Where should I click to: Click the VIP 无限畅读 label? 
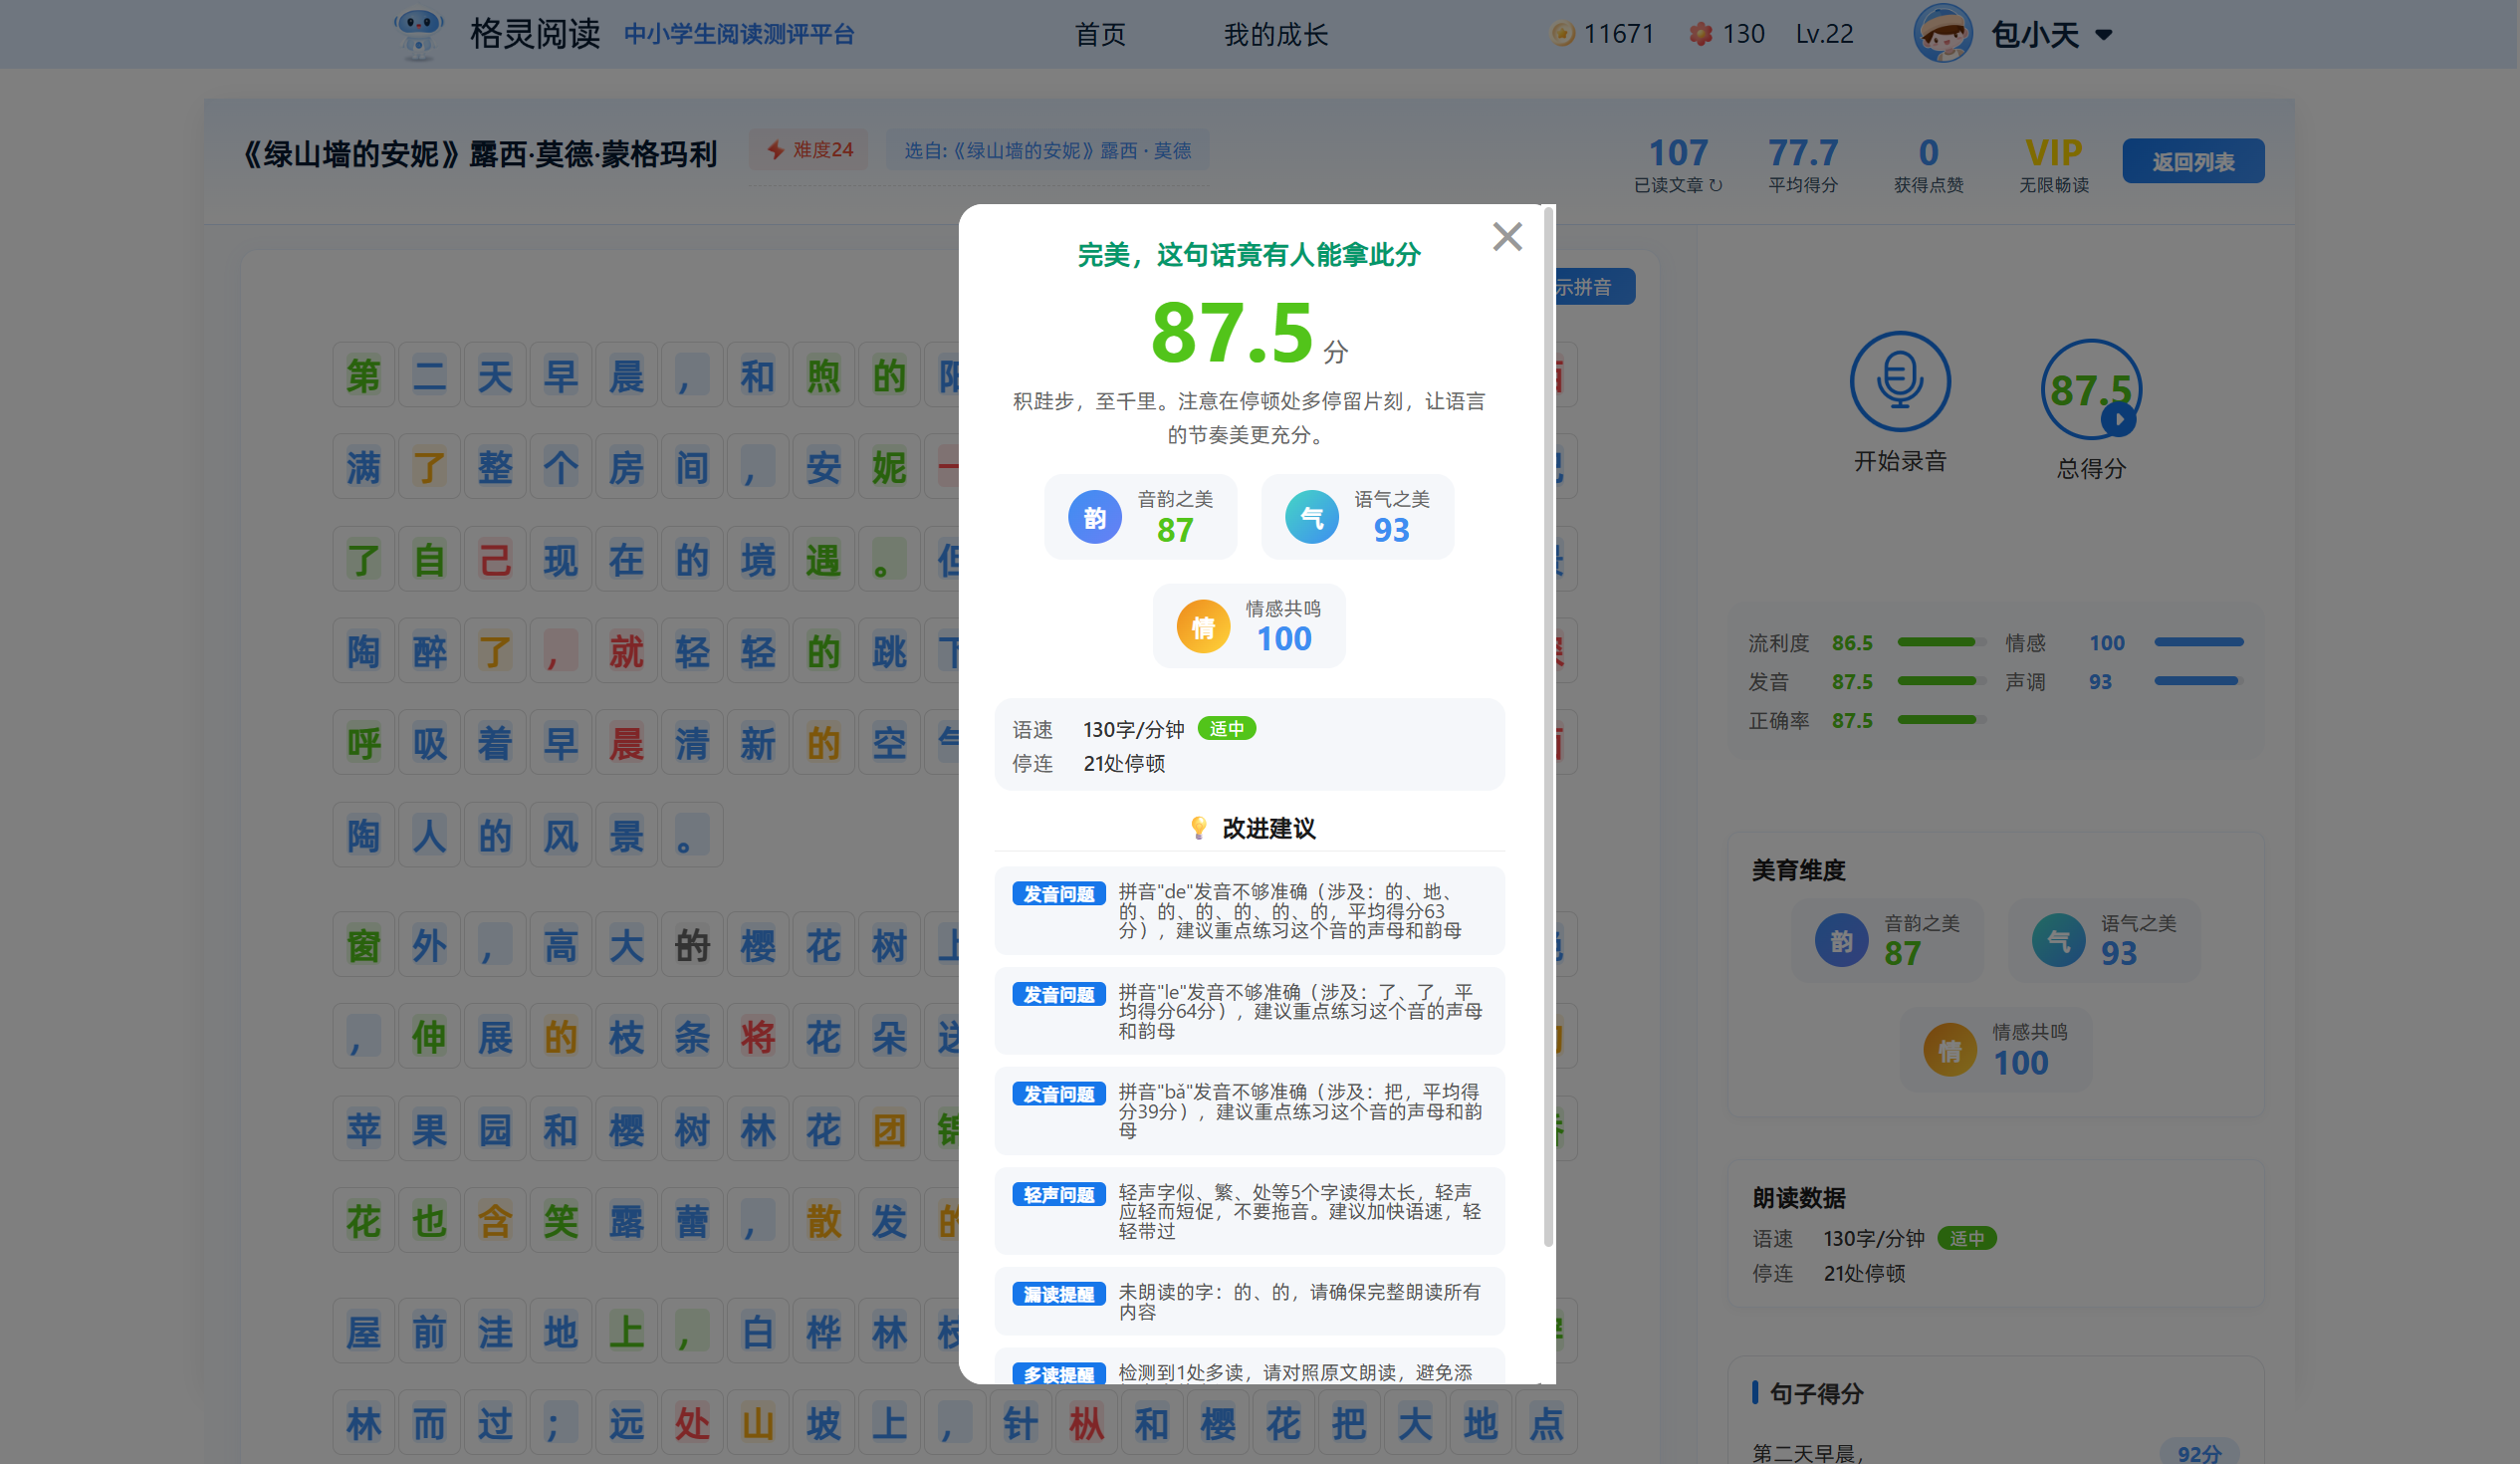click(x=2053, y=165)
